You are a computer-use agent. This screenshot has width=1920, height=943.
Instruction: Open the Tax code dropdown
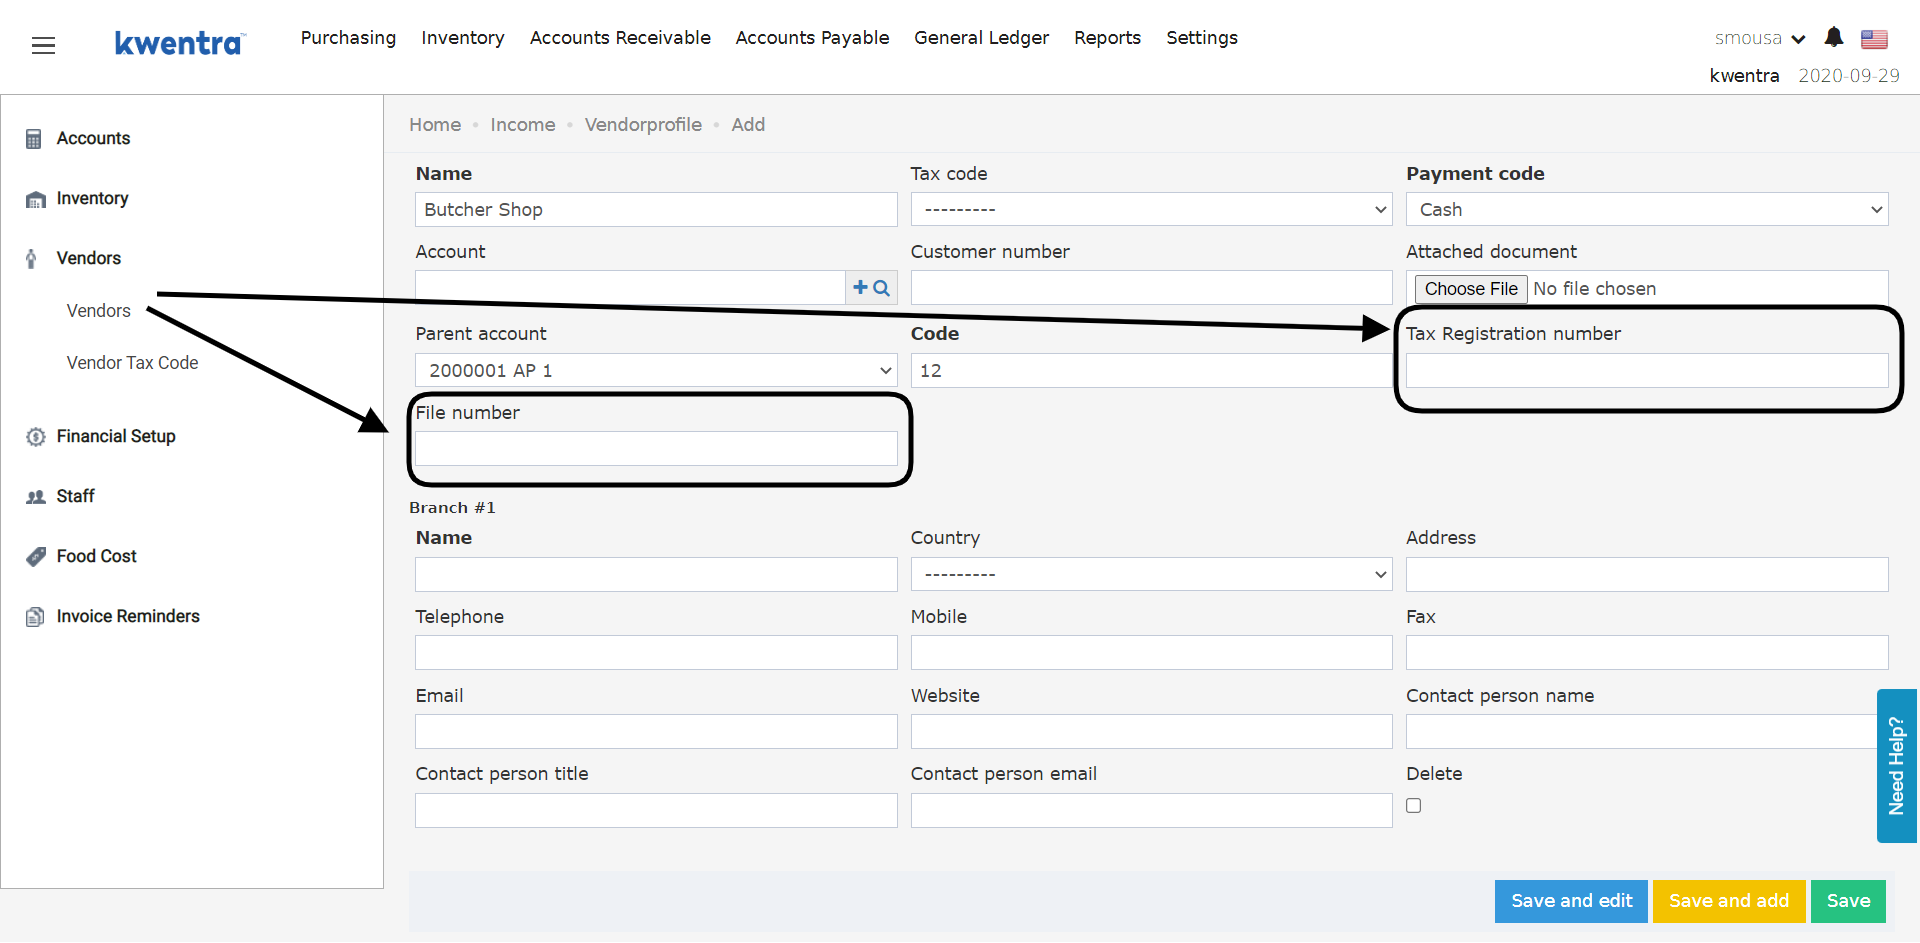coord(1151,210)
